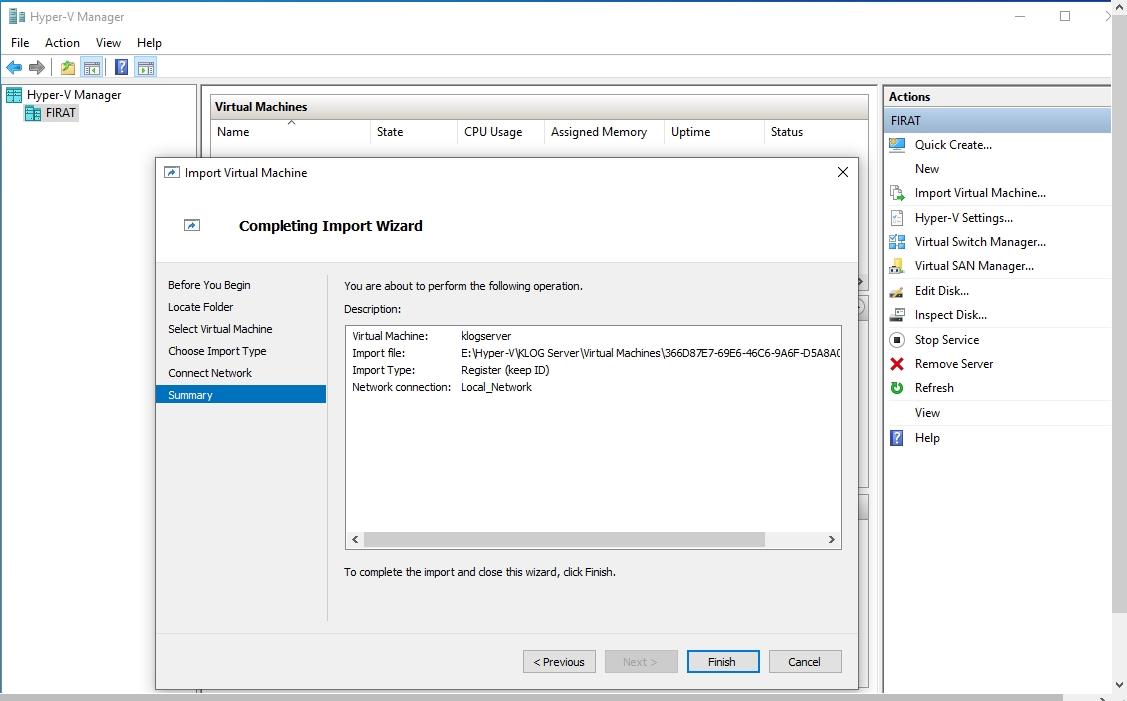1127x701 pixels.
Task: Click Stop Service action
Action: 947,339
